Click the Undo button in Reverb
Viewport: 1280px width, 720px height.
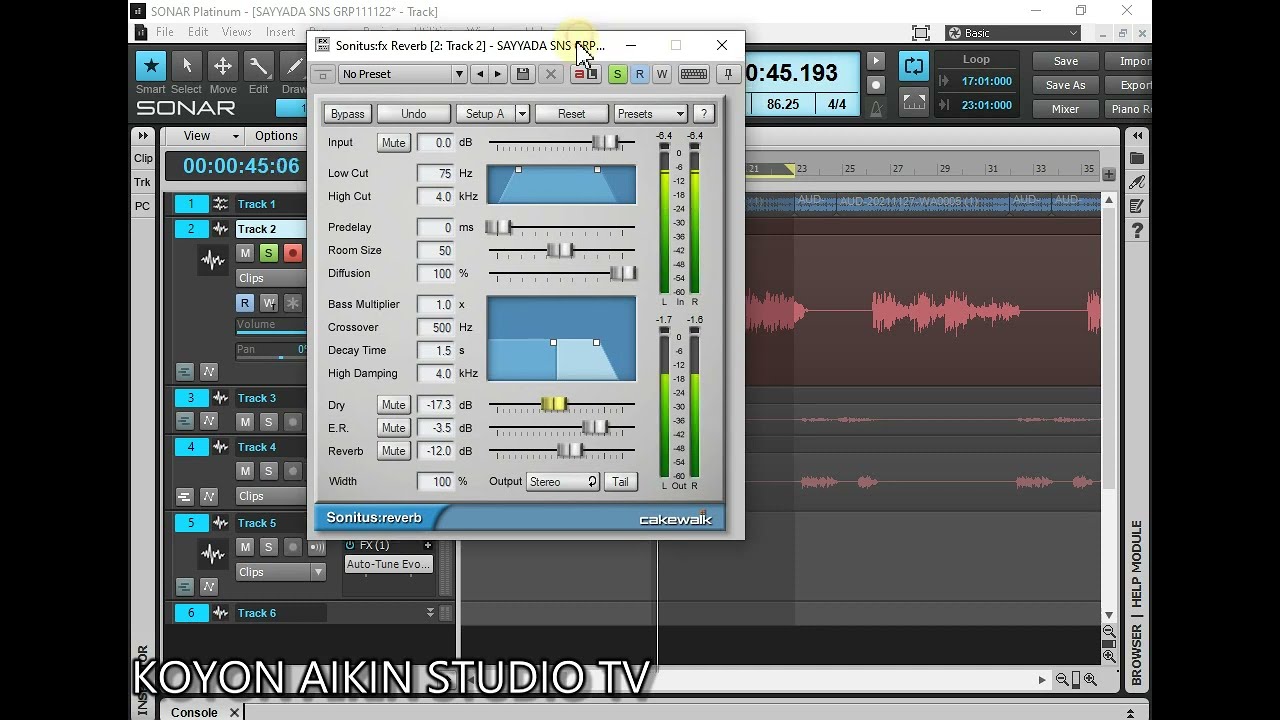click(x=413, y=114)
